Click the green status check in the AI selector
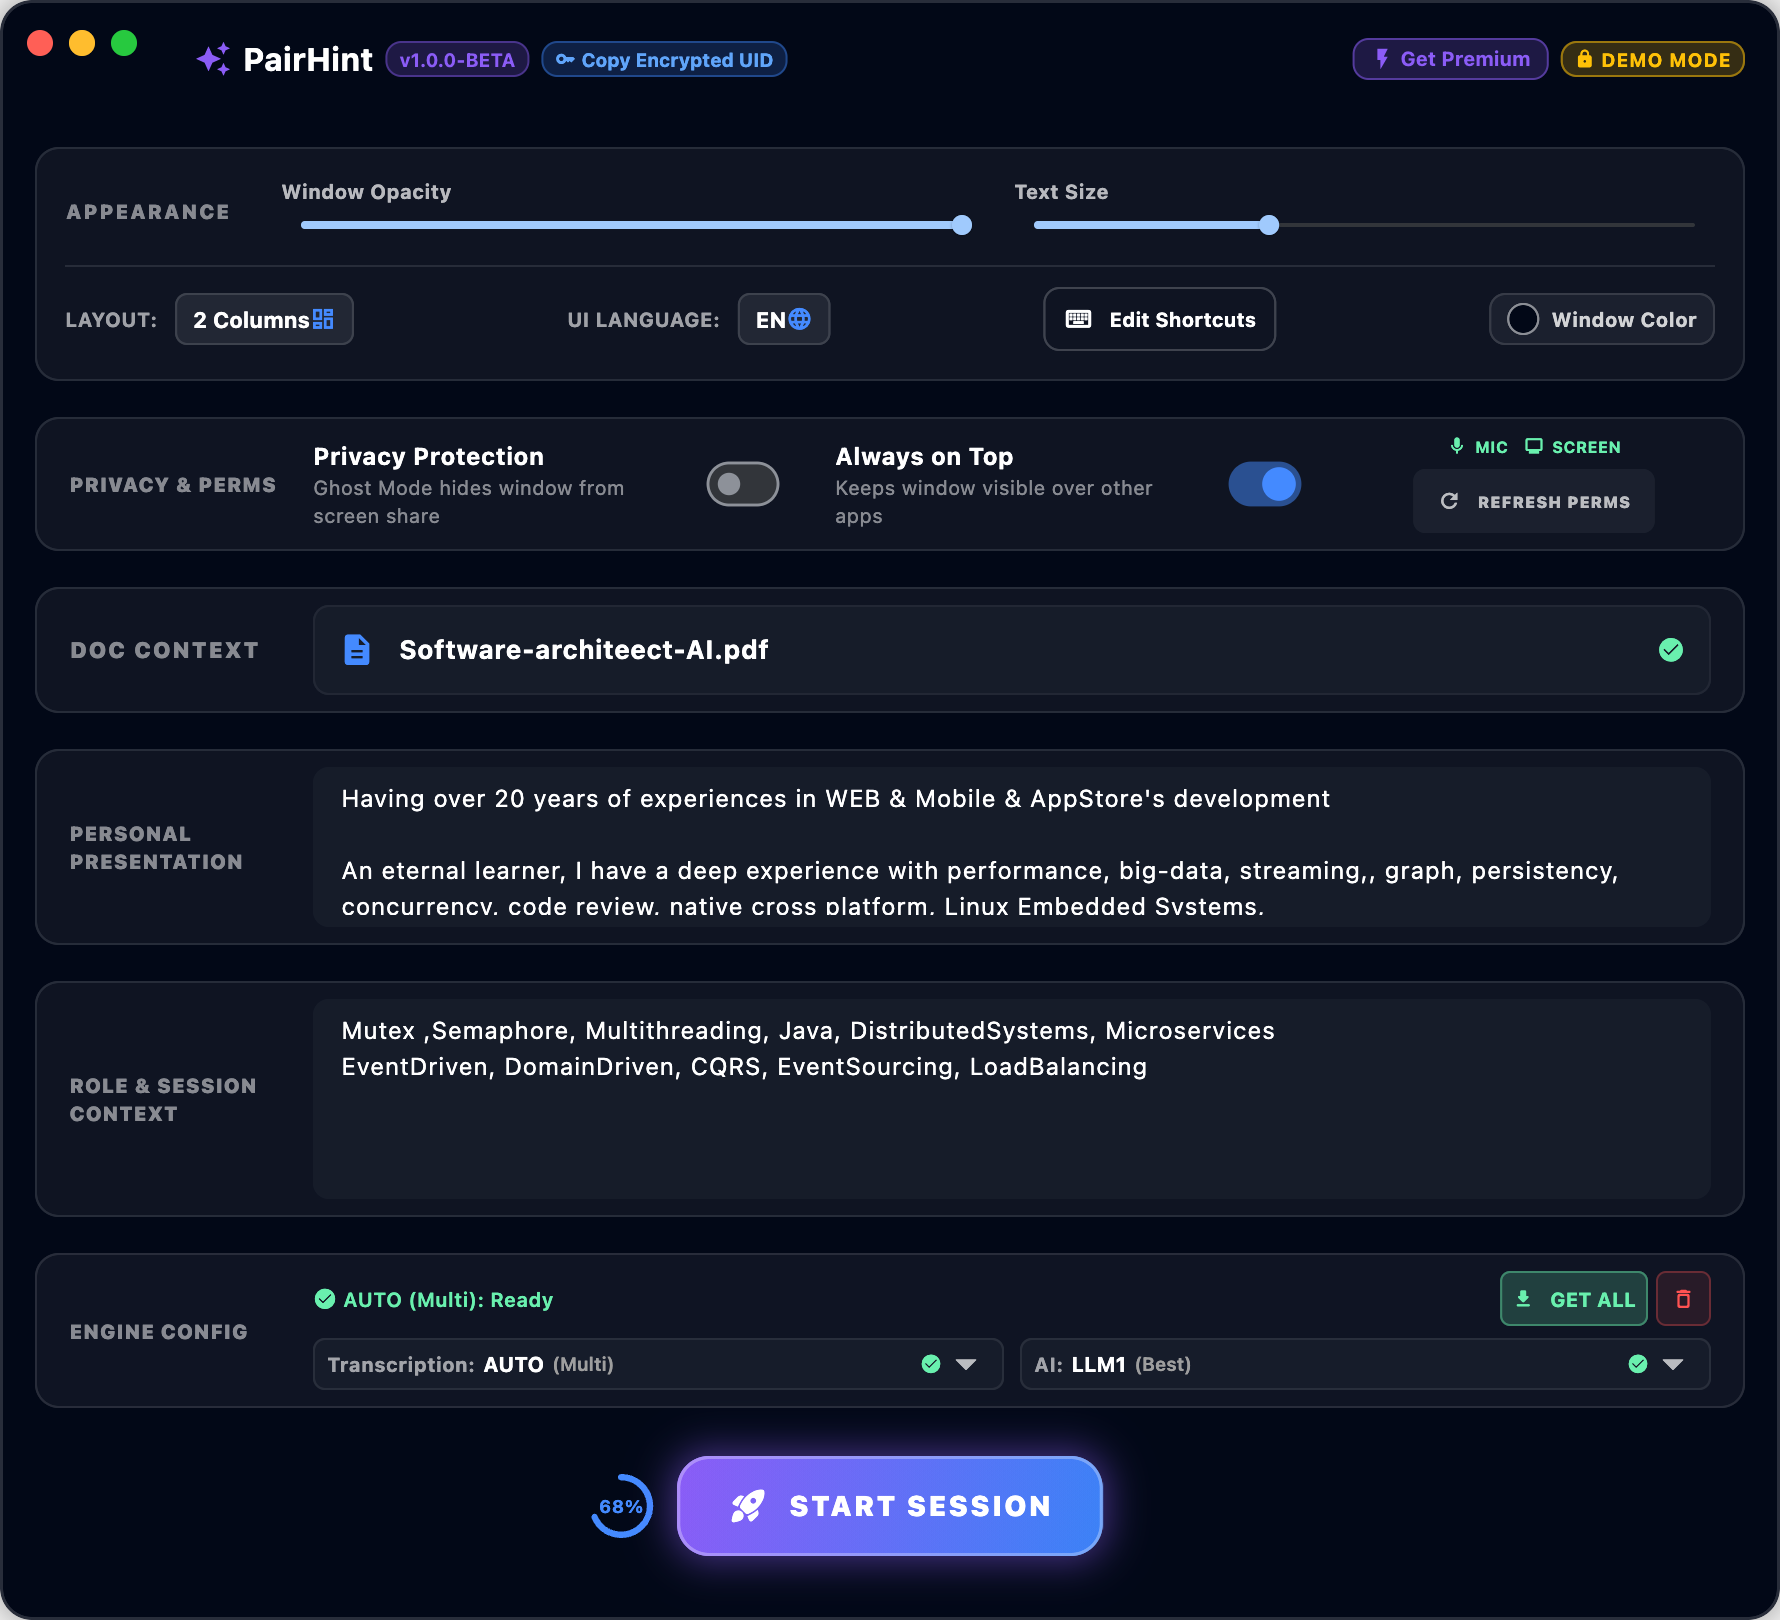 coord(1638,1364)
